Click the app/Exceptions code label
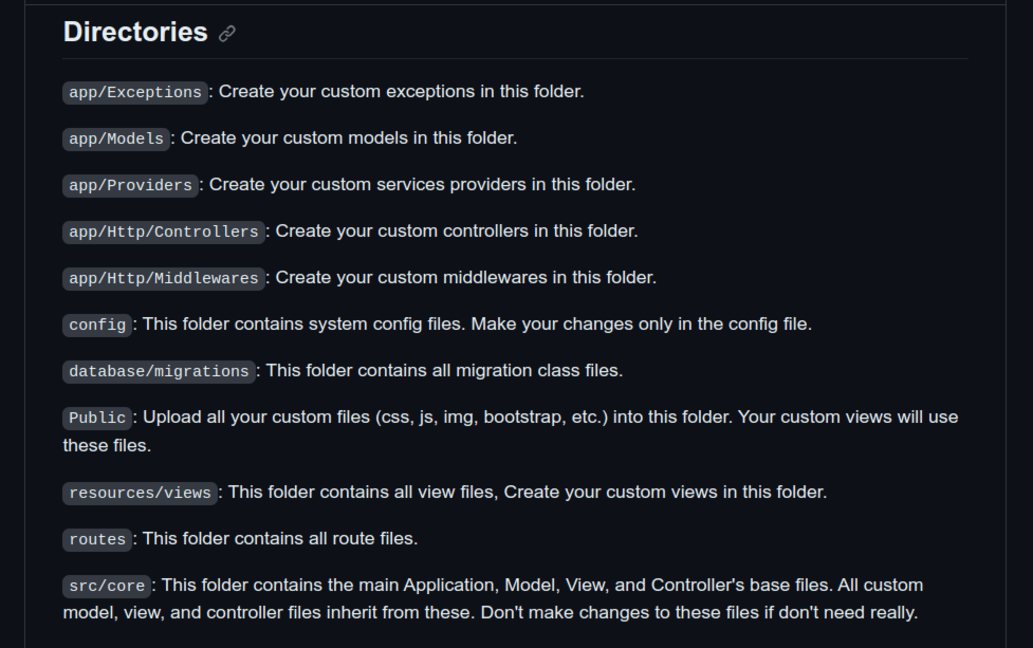 click(135, 92)
